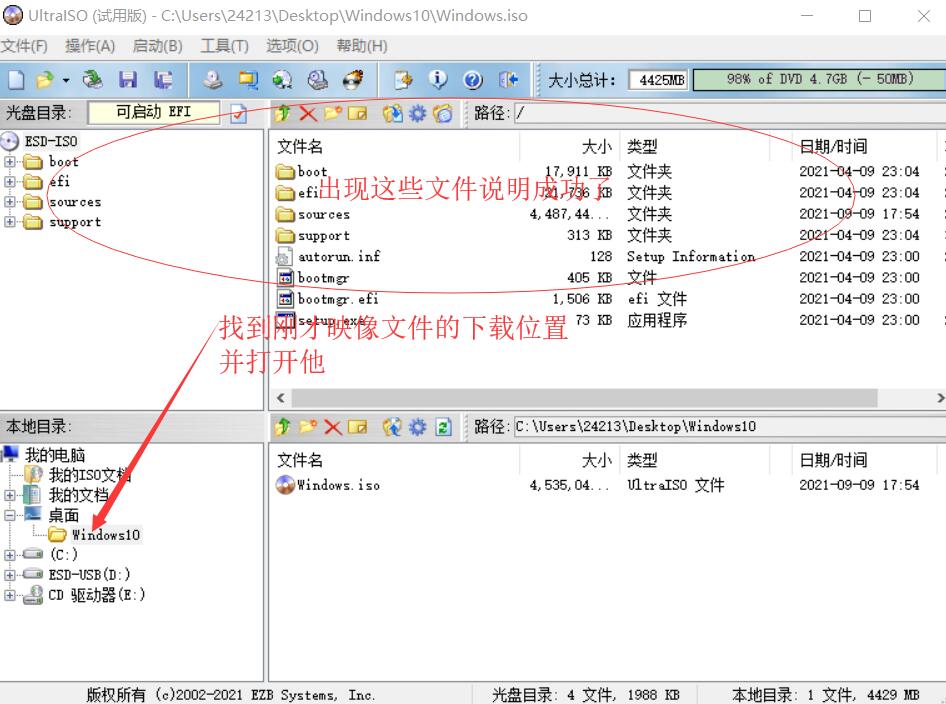
Task: Select the ESD-ISO root tree item
Action: coord(51,142)
